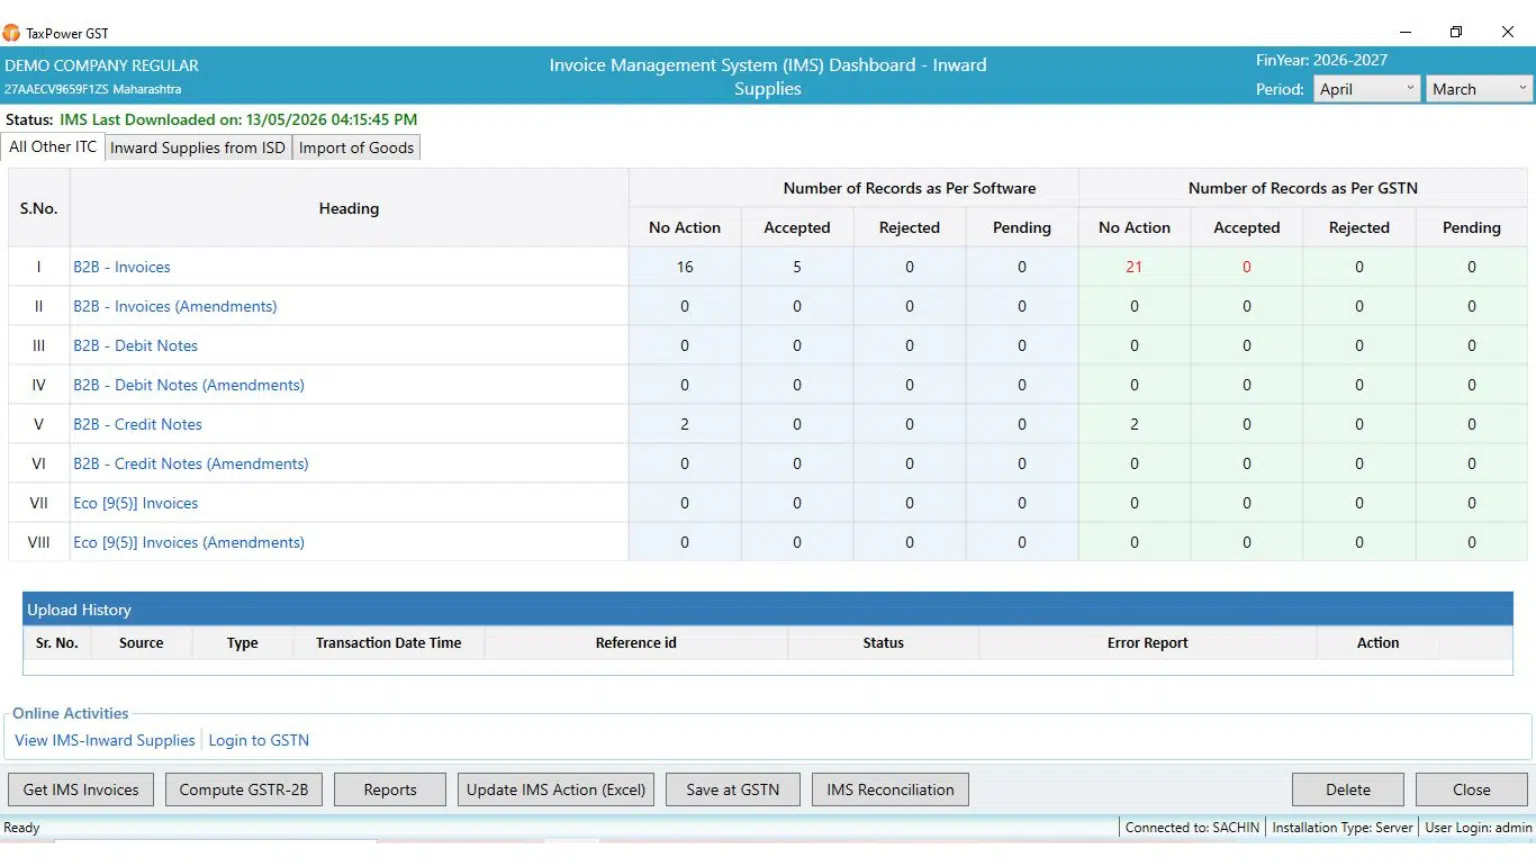
Task: Click the Reference id column header
Action: (636, 643)
